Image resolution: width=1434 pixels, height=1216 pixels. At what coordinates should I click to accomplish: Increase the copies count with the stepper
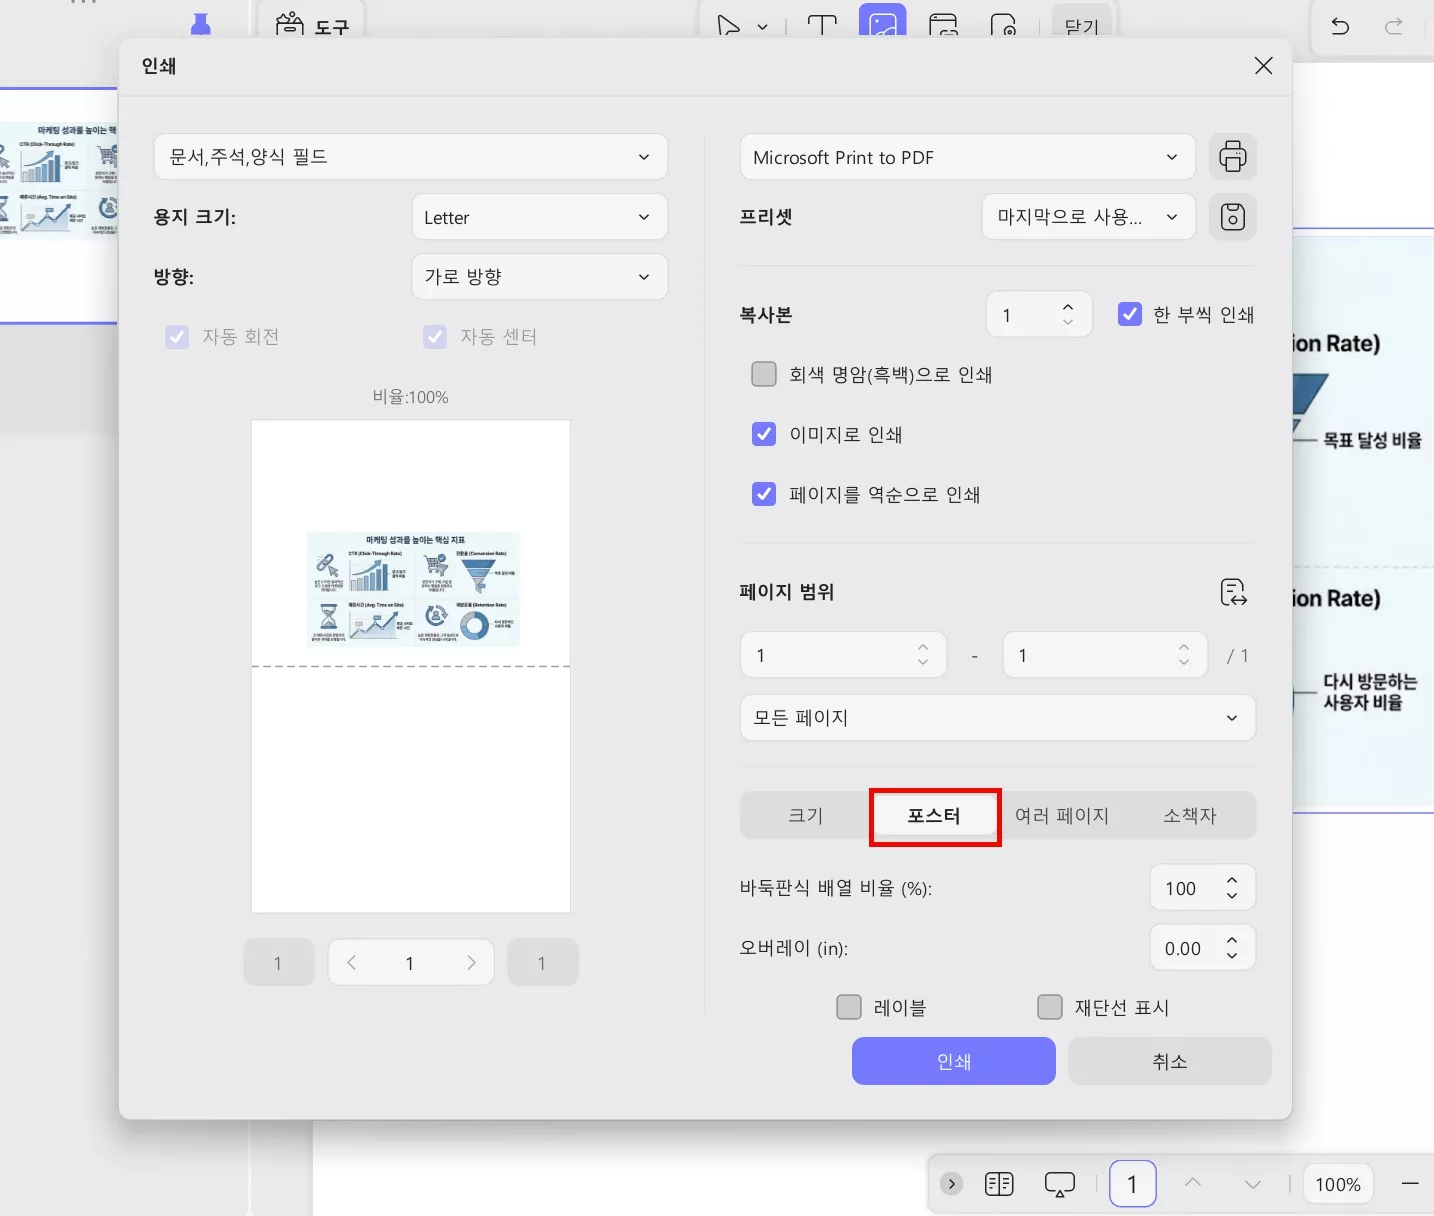[x=1068, y=305]
